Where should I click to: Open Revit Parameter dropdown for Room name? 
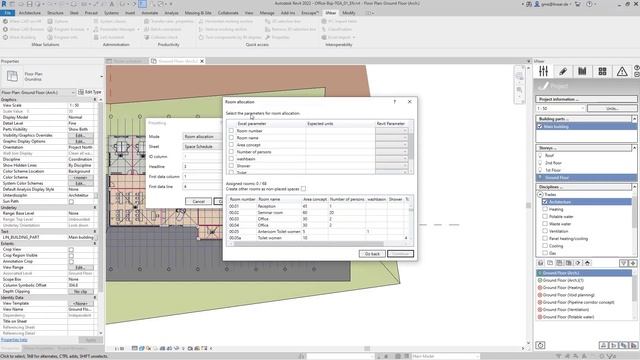click(x=391, y=138)
